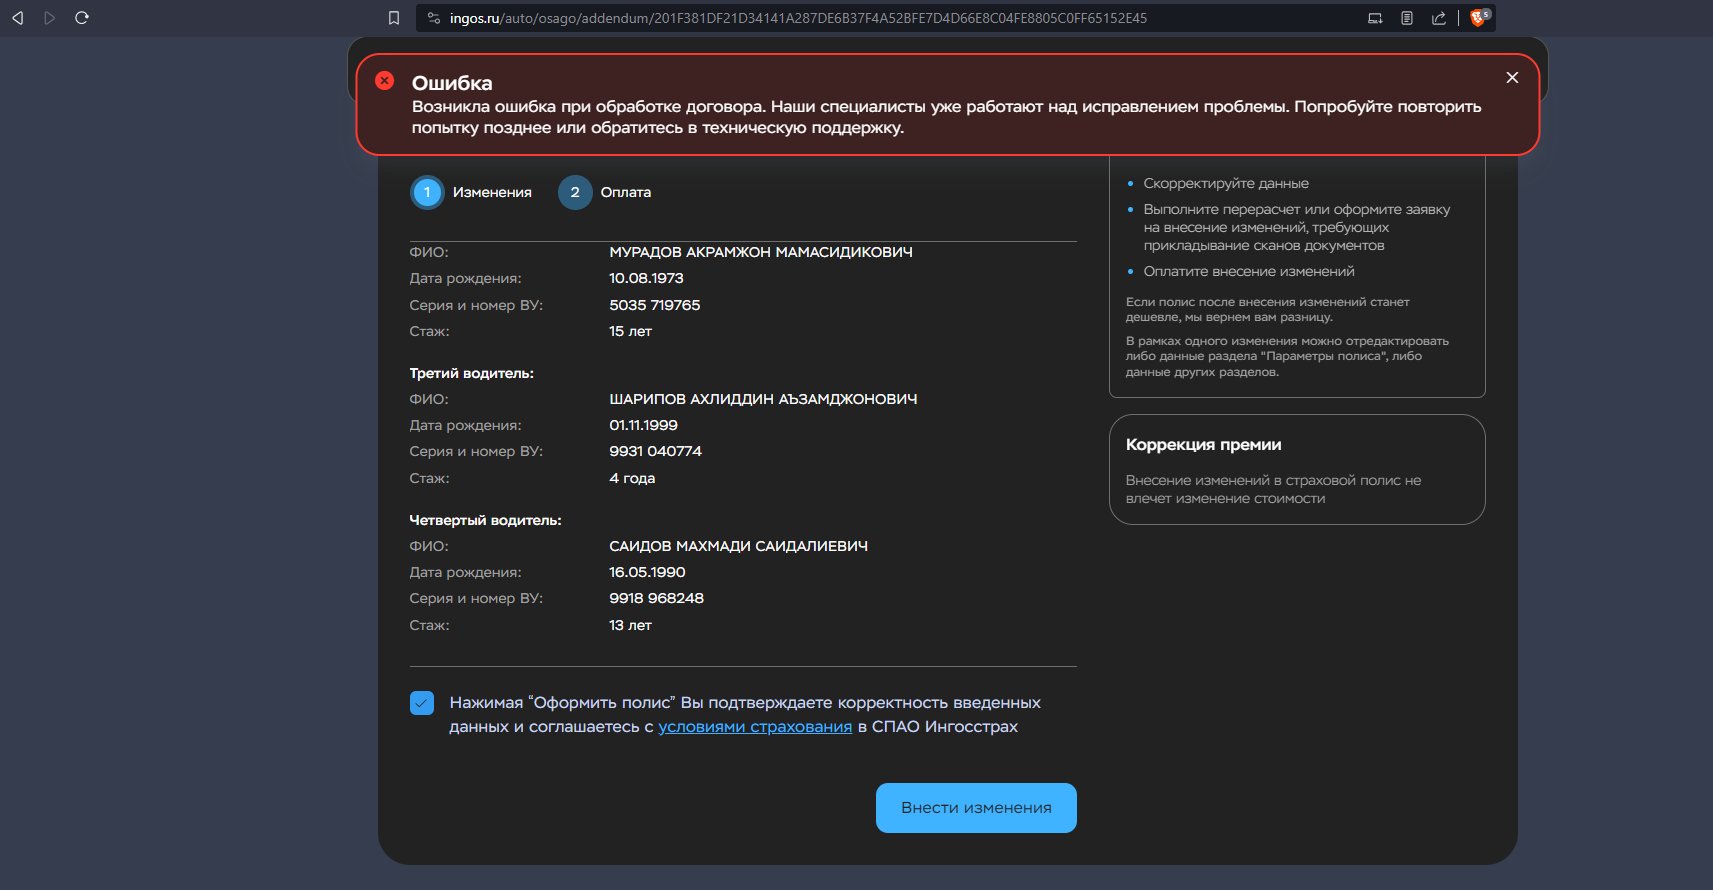Image resolution: width=1713 pixels, height=890 pixels.
Task: Bookmark this page with the bookmark icon
Action: 394,18
